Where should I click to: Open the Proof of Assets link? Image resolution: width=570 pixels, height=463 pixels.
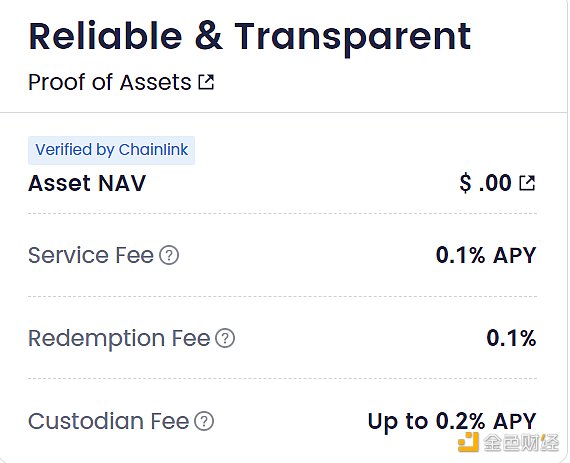click(x=110, y=82)
